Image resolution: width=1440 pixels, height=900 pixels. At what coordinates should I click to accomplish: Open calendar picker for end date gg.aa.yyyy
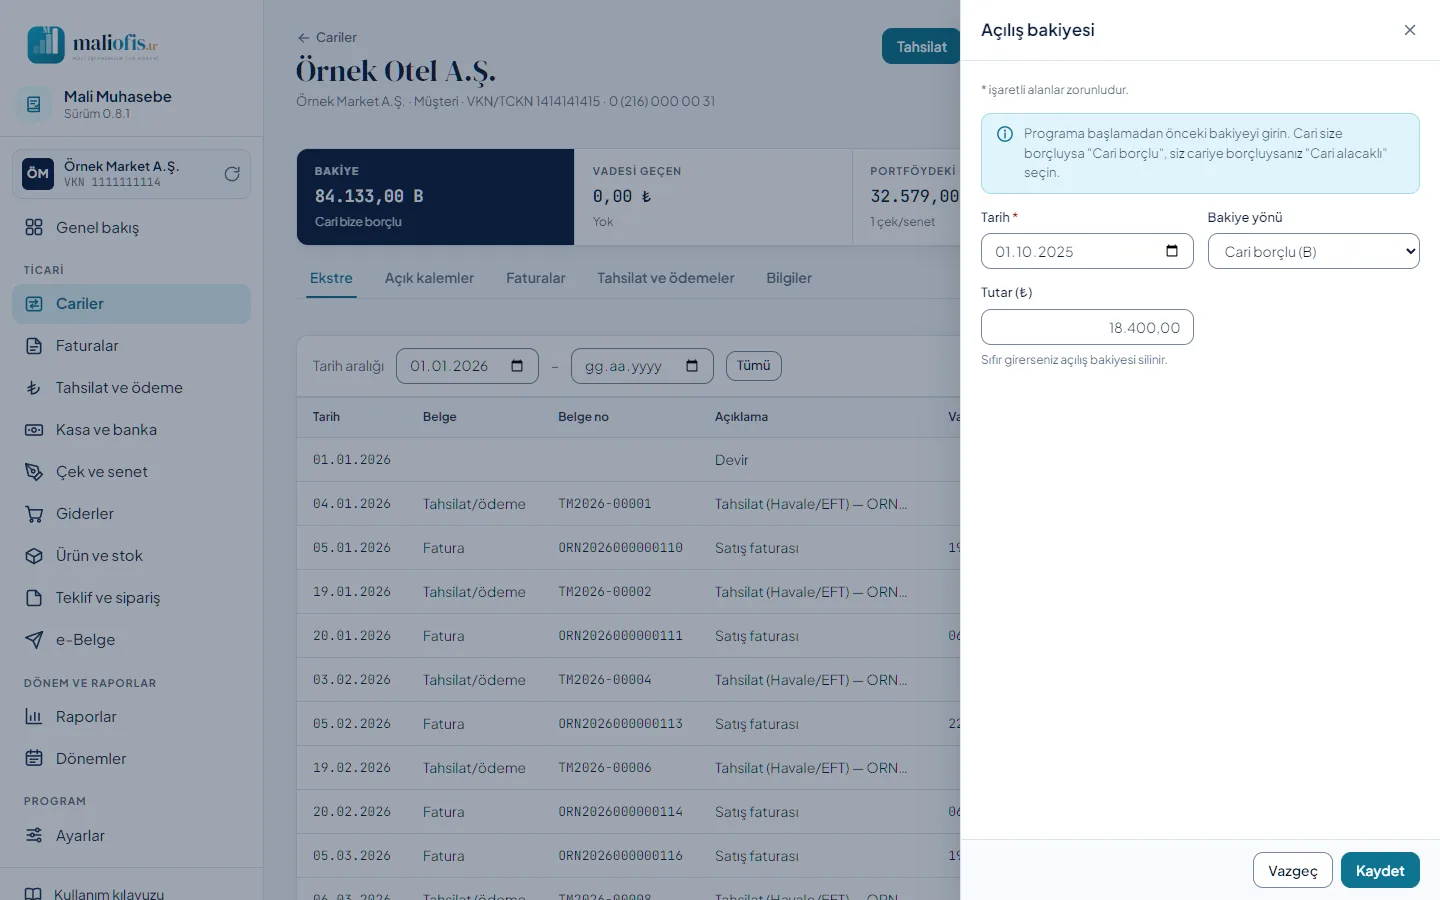692,366
